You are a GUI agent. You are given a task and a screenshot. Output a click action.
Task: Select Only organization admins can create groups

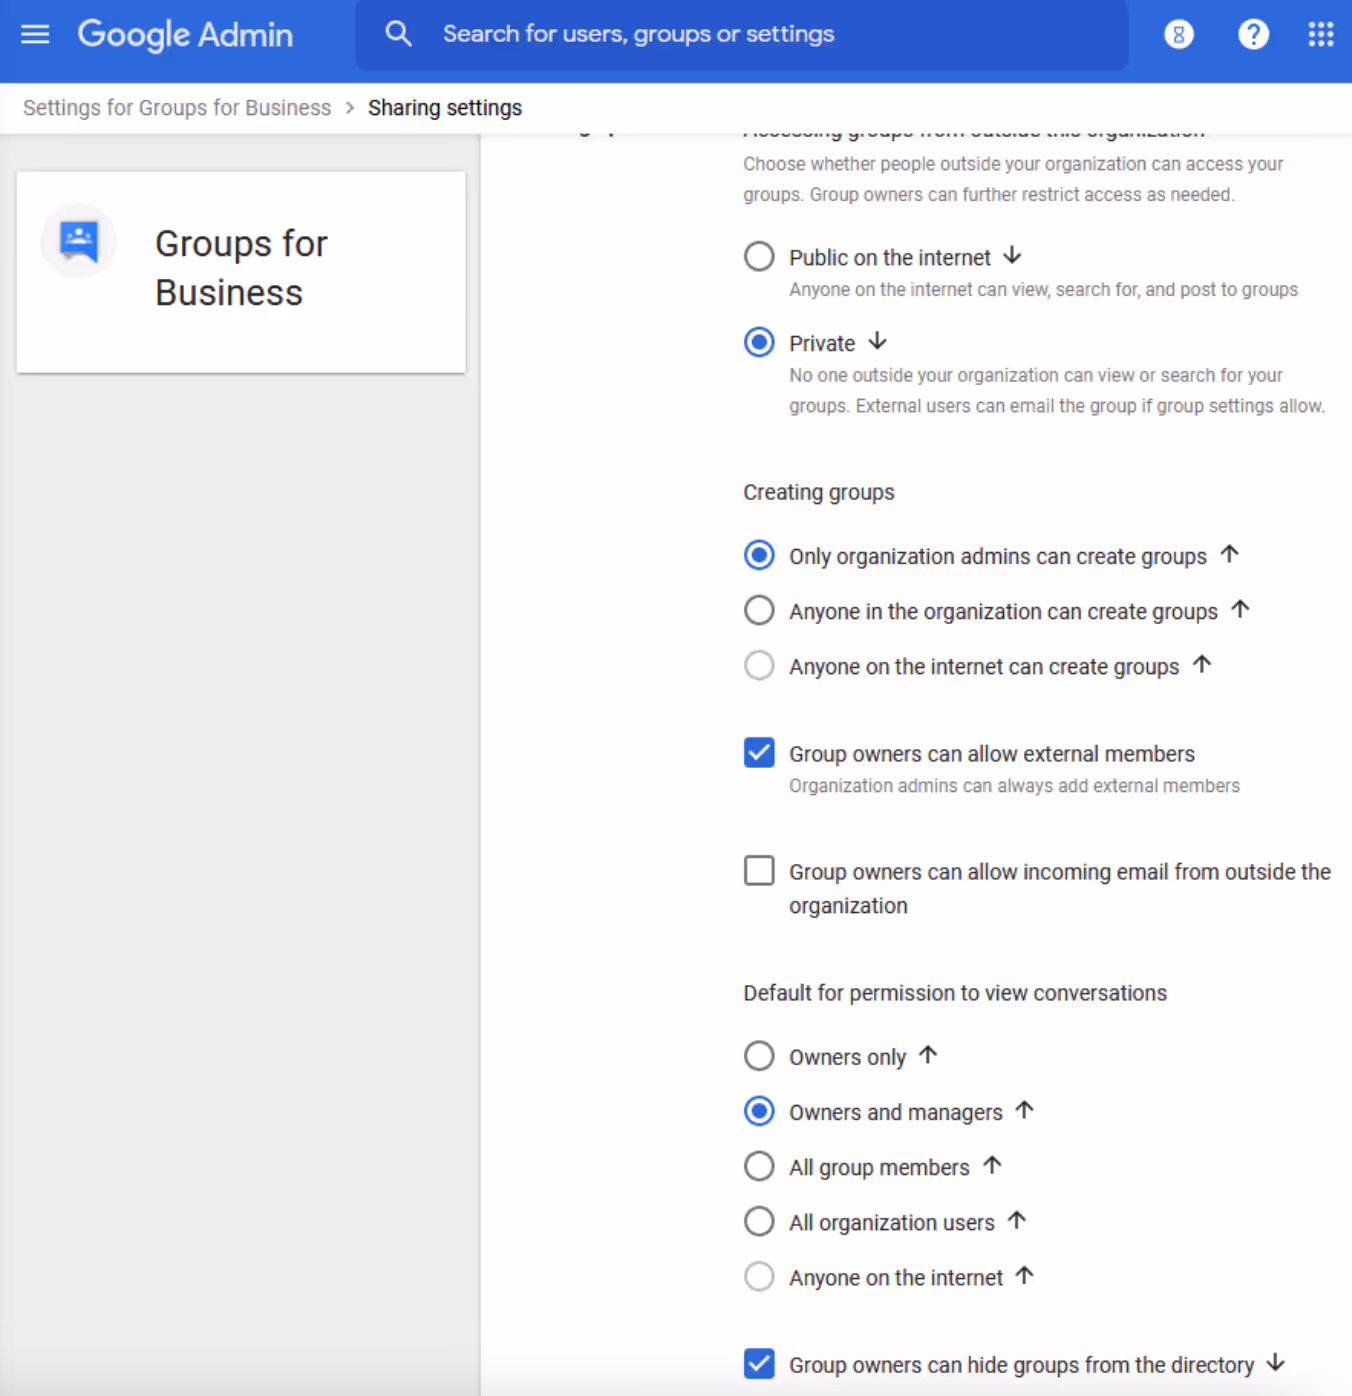coord(759,555)
